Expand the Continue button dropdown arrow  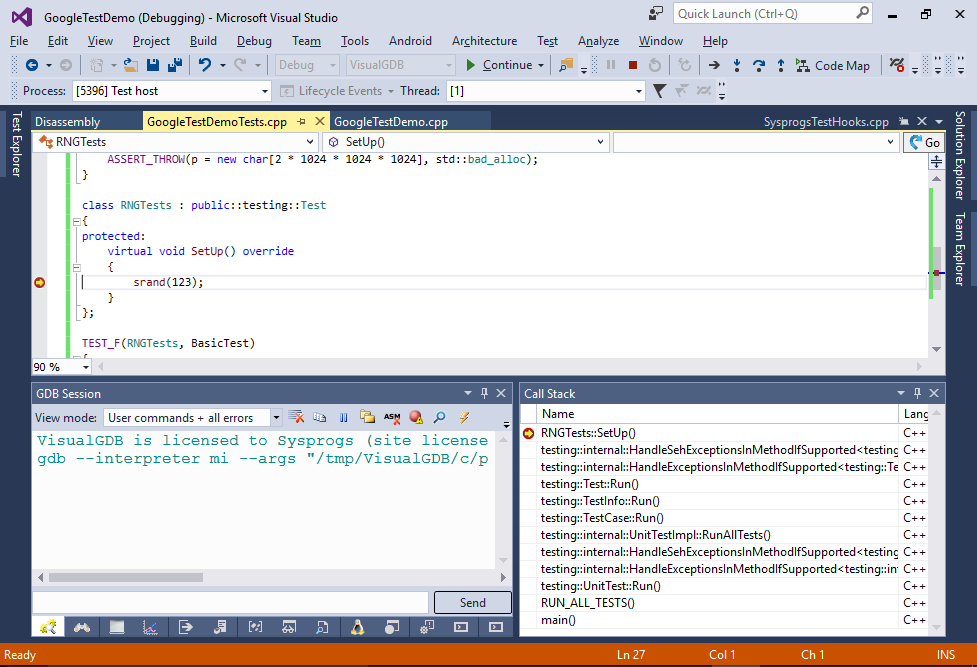[x=541, y=65]
